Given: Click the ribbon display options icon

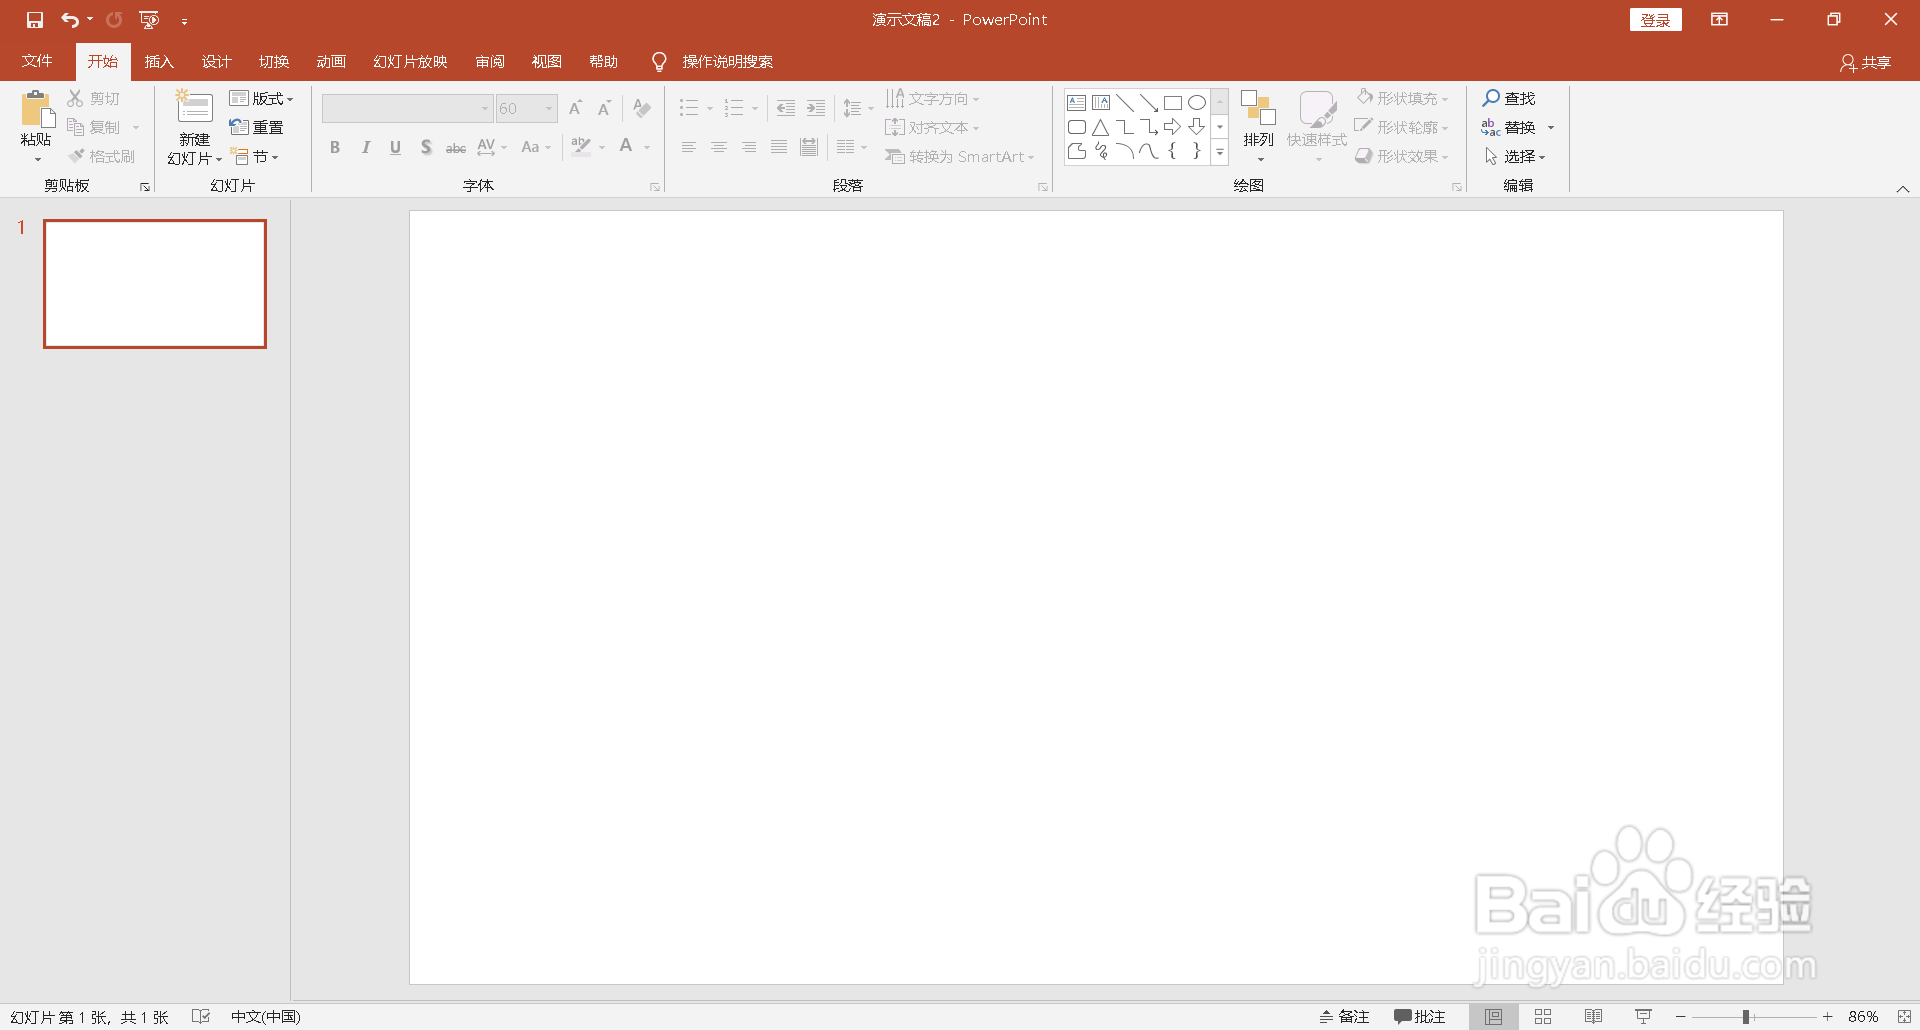Looking at the screenshot, I should (x=1719, y=20).
